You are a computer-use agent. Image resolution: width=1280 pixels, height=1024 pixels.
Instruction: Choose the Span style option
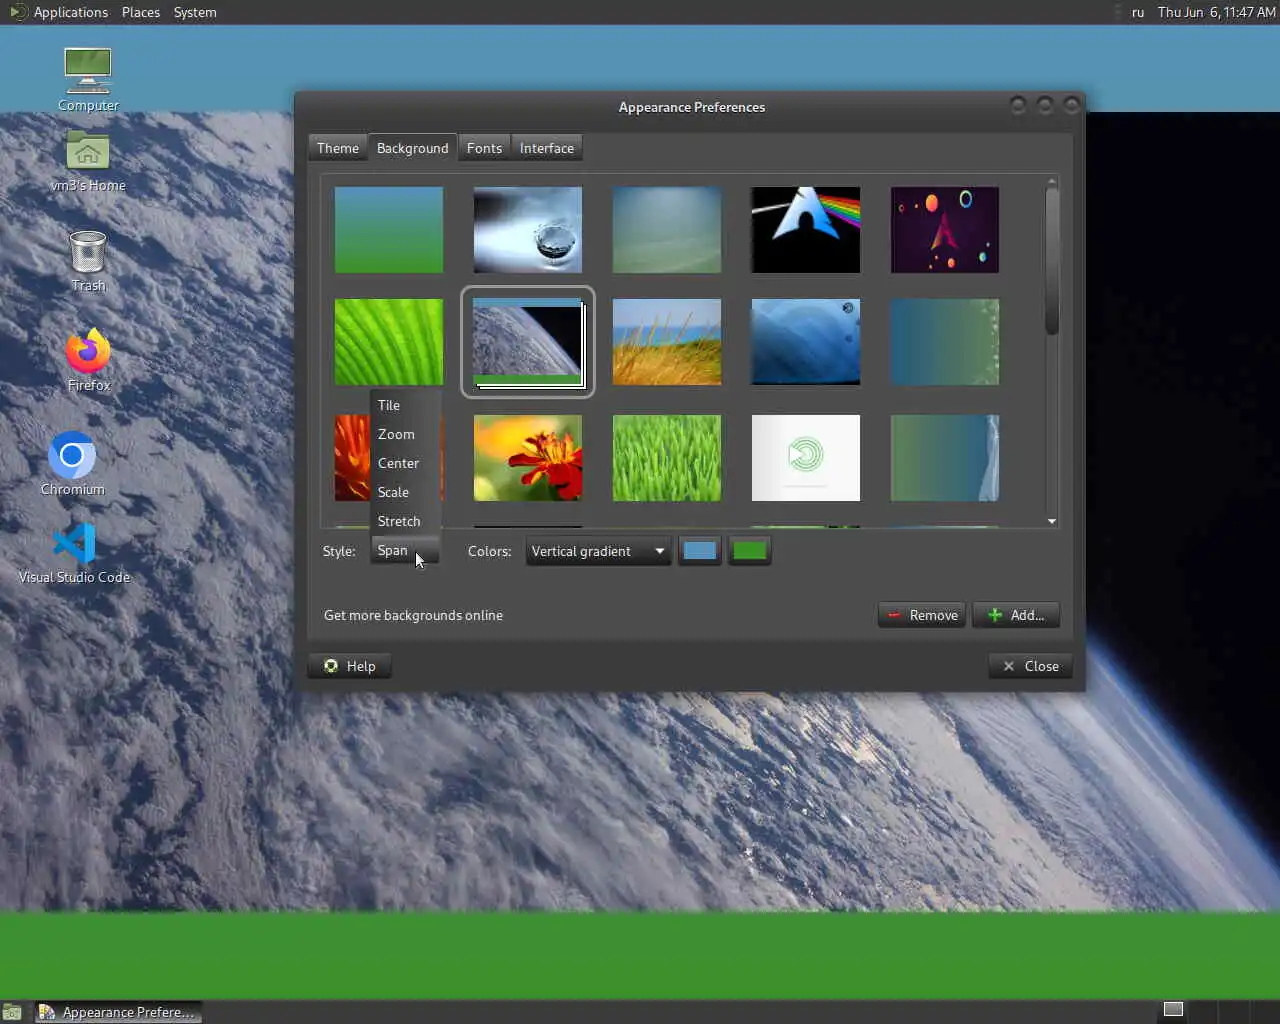tap(405, 550)
